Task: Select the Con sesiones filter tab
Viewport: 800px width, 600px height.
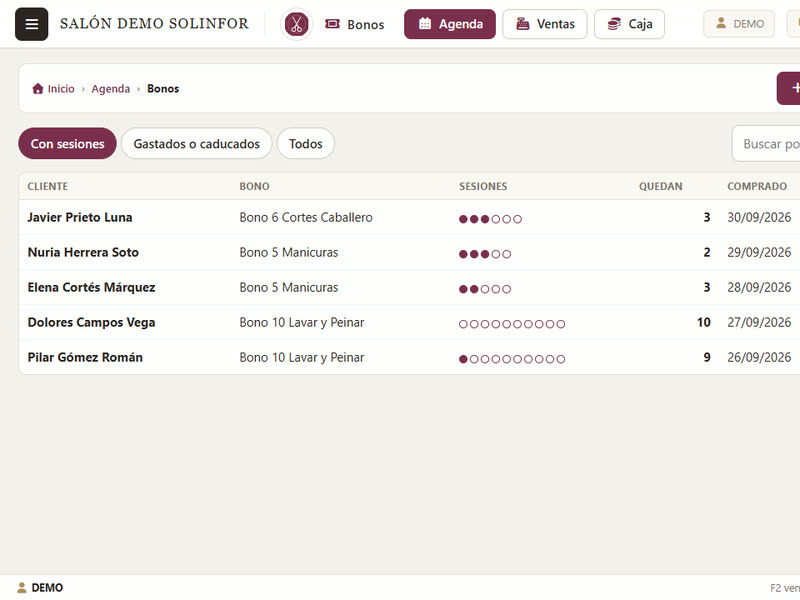Action: point(67,143)
